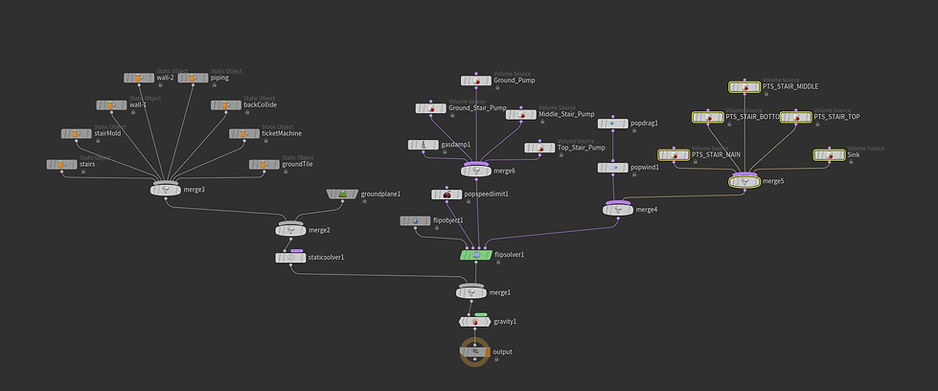Click the 'popspeedlimit1' label text
The width and height of the screenshot is (938, 391).
click(x=486, y=194)
